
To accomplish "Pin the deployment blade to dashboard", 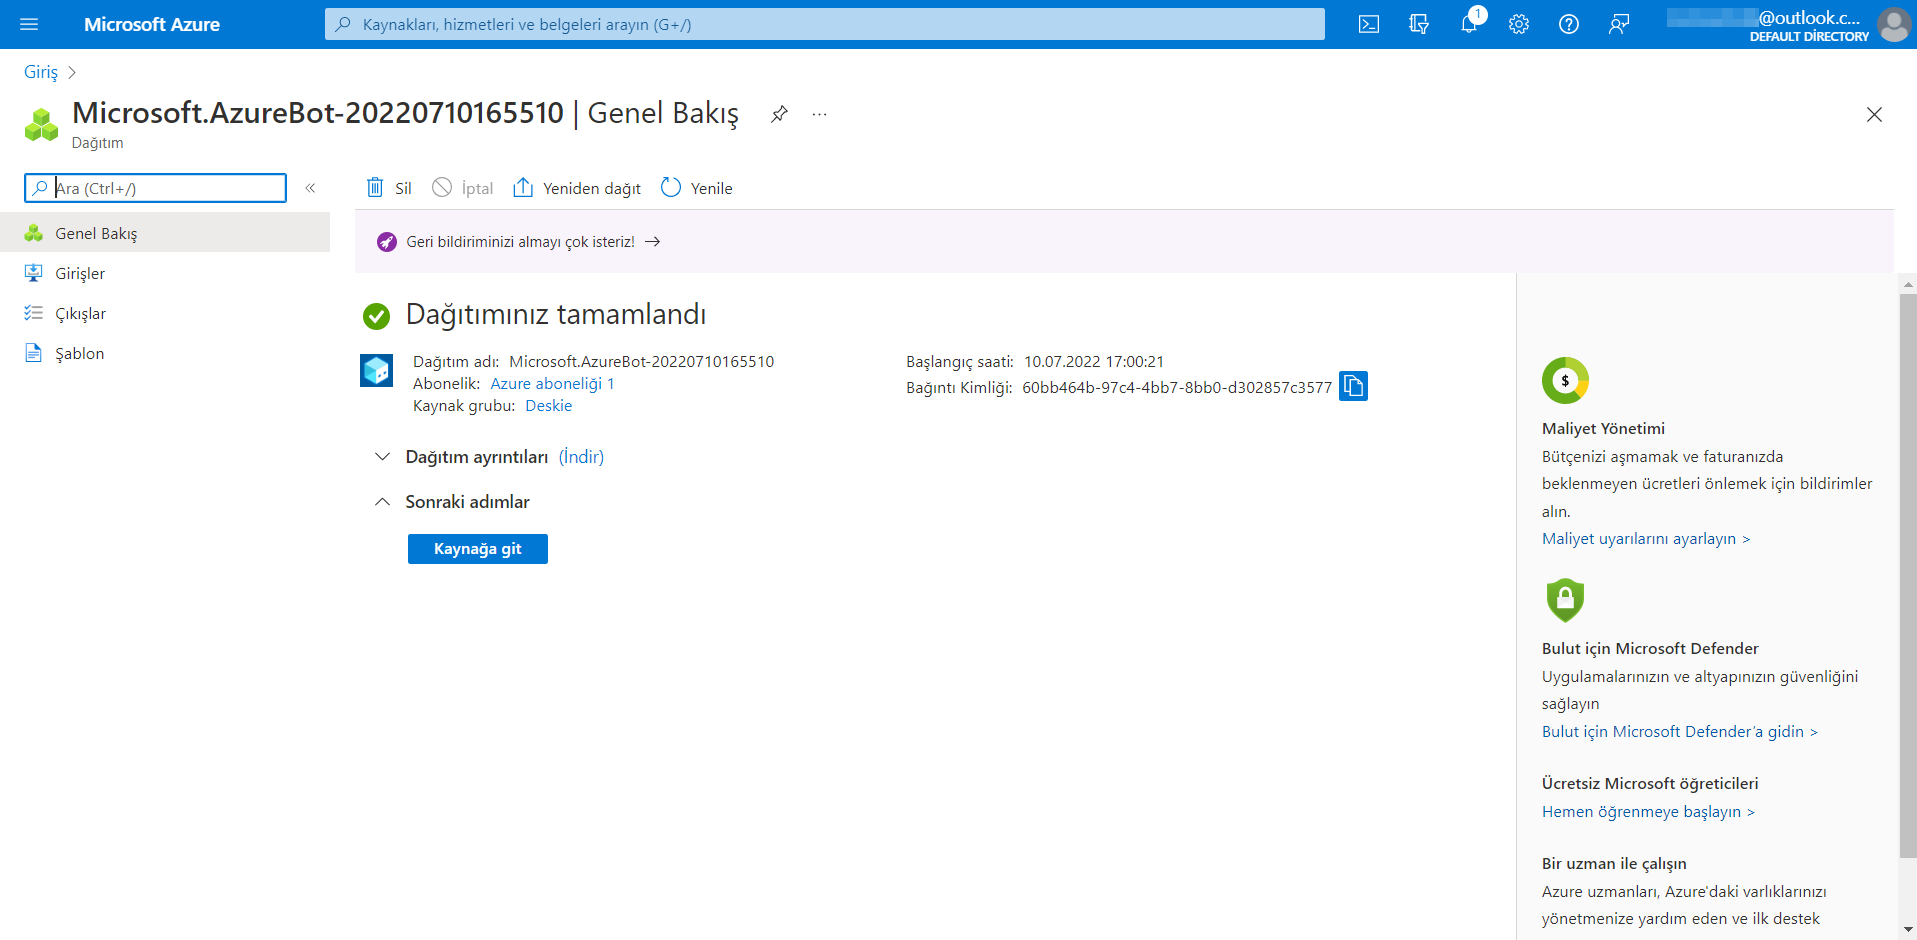I will 779,114.
